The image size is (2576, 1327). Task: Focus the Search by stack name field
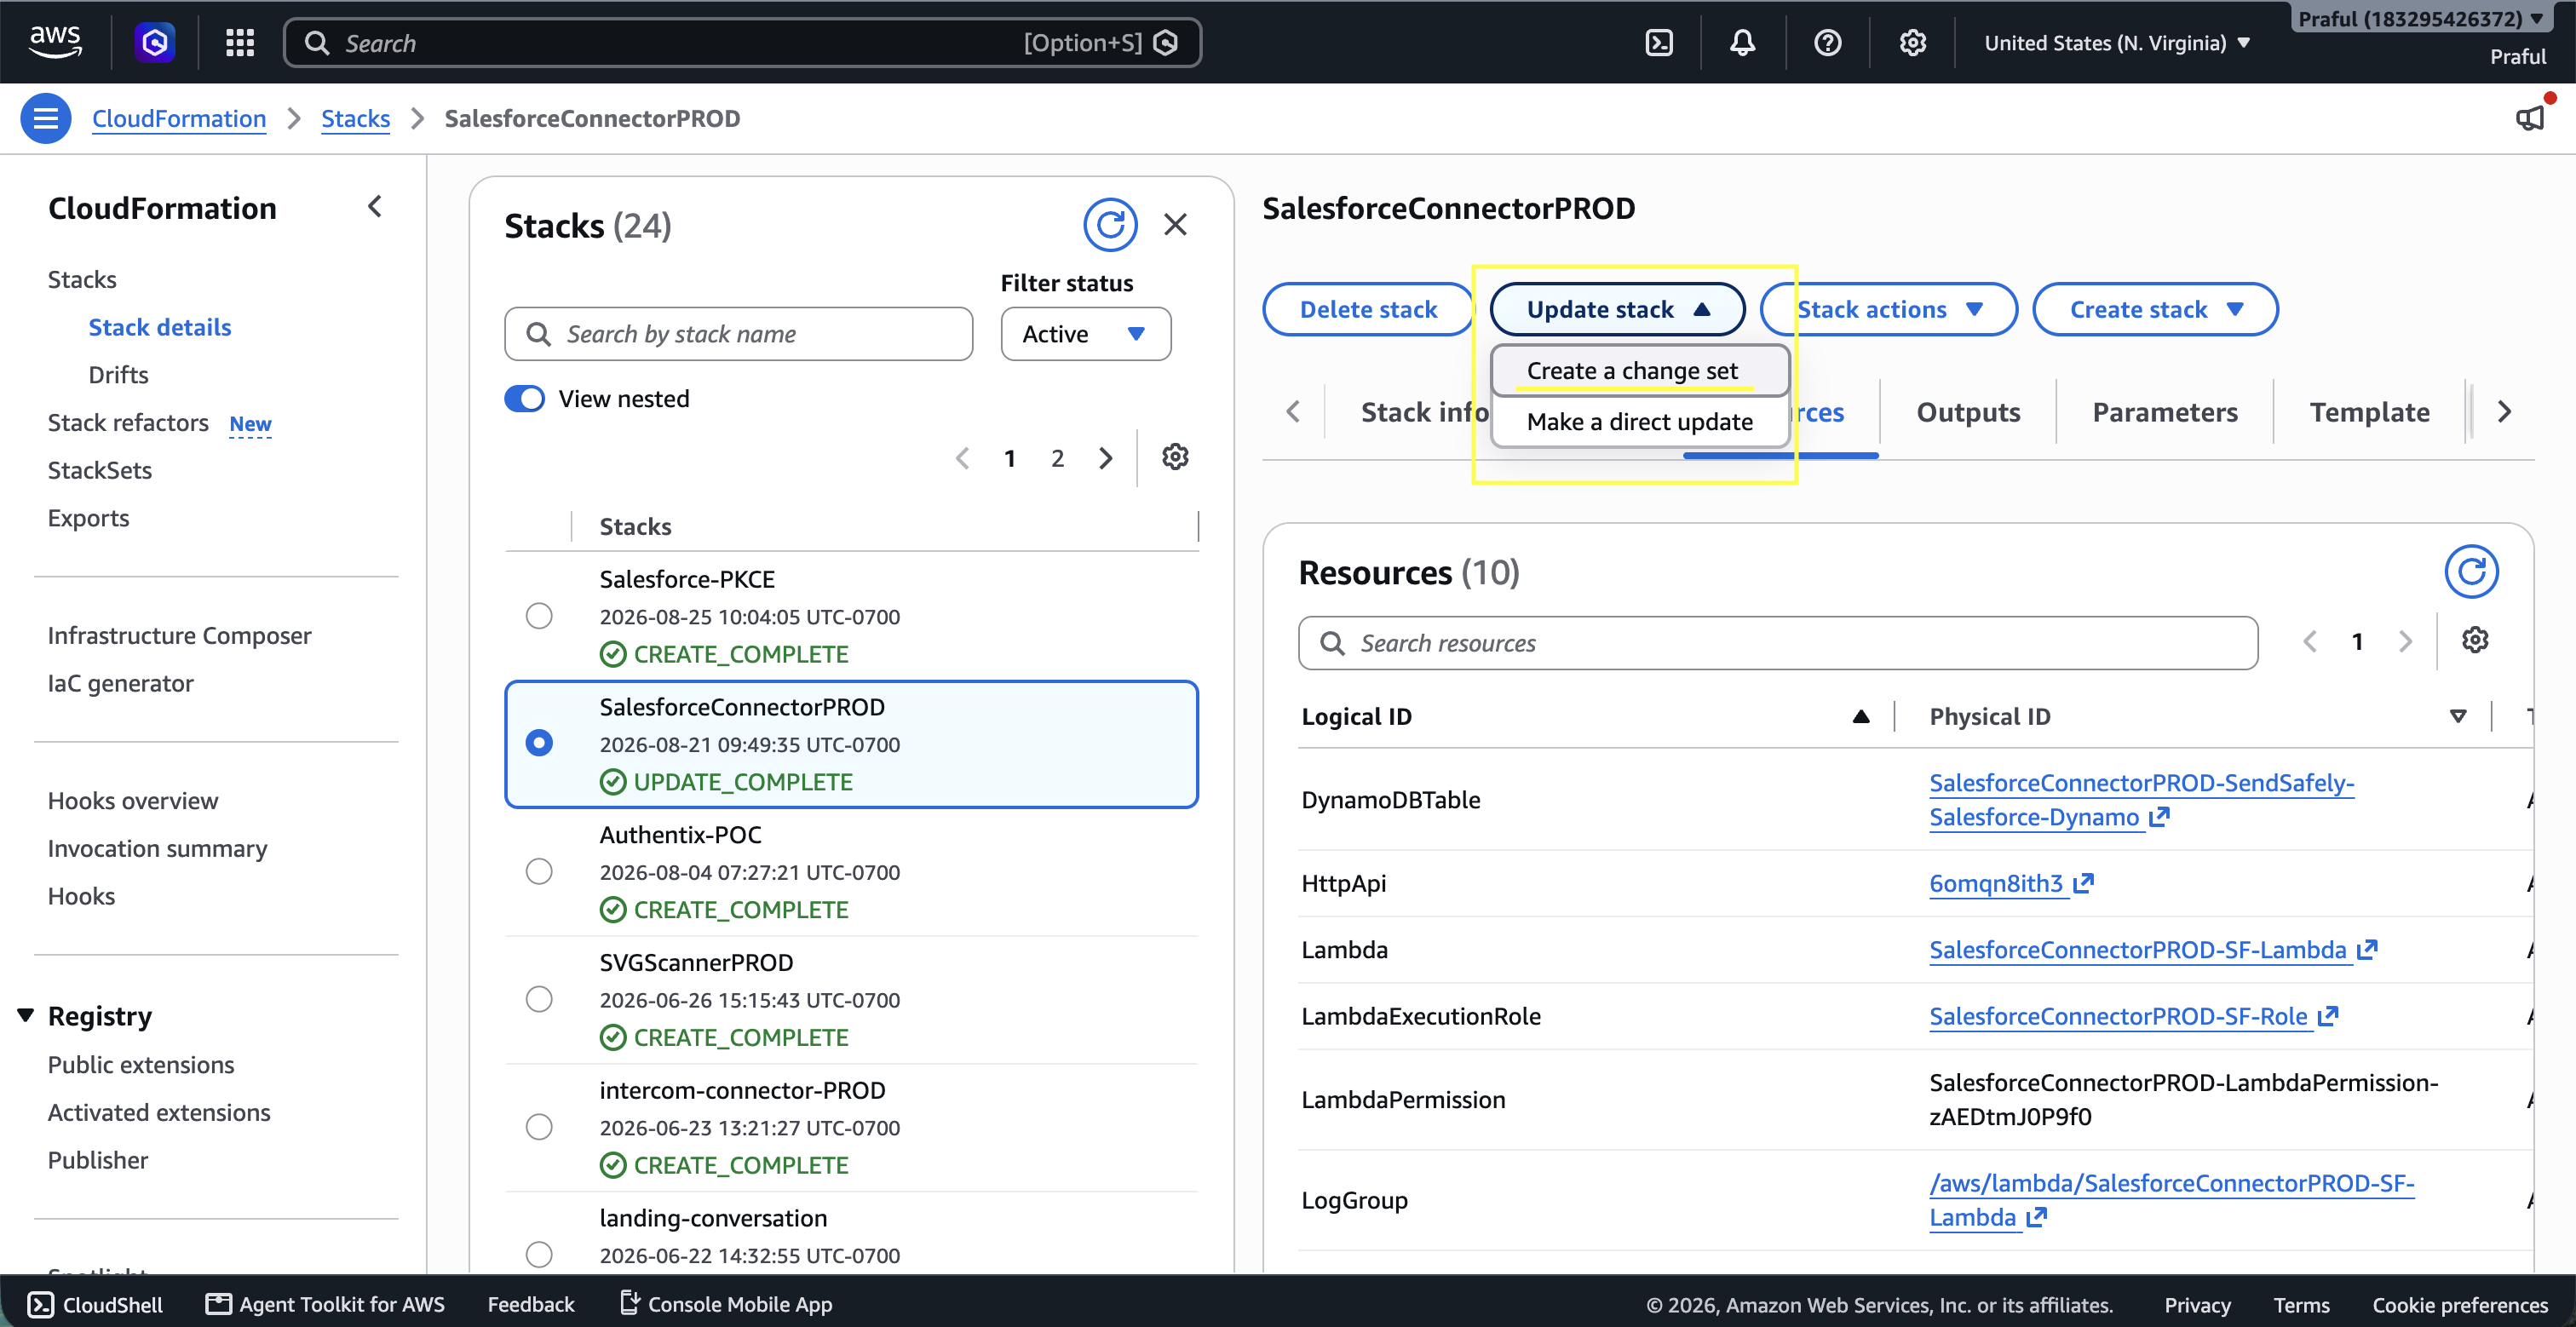pyautogui.click(x=738, y=334)
